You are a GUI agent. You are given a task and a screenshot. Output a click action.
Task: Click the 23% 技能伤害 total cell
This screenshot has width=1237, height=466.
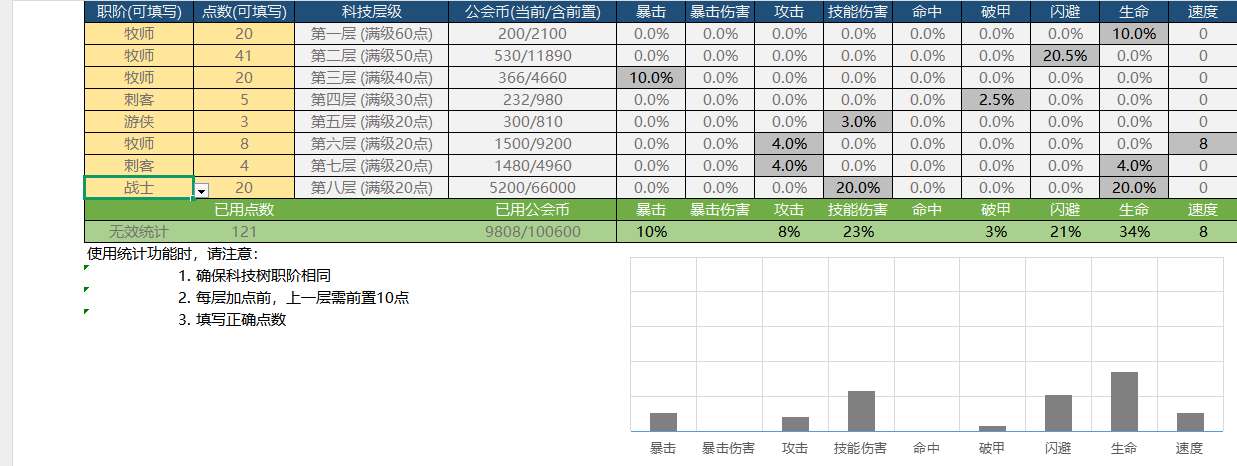point(858,232)
